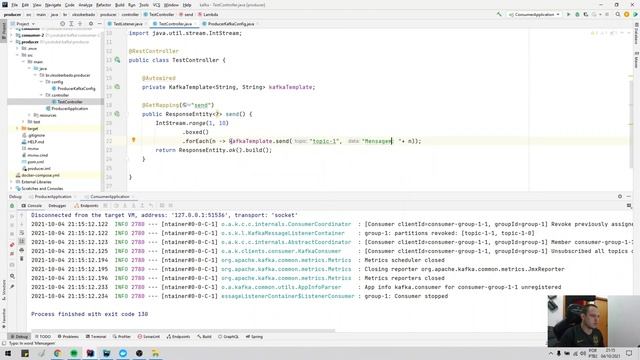Open Debug panel settings gear
The width and height of the screenshot is (640, 360).
pos(620,196)
